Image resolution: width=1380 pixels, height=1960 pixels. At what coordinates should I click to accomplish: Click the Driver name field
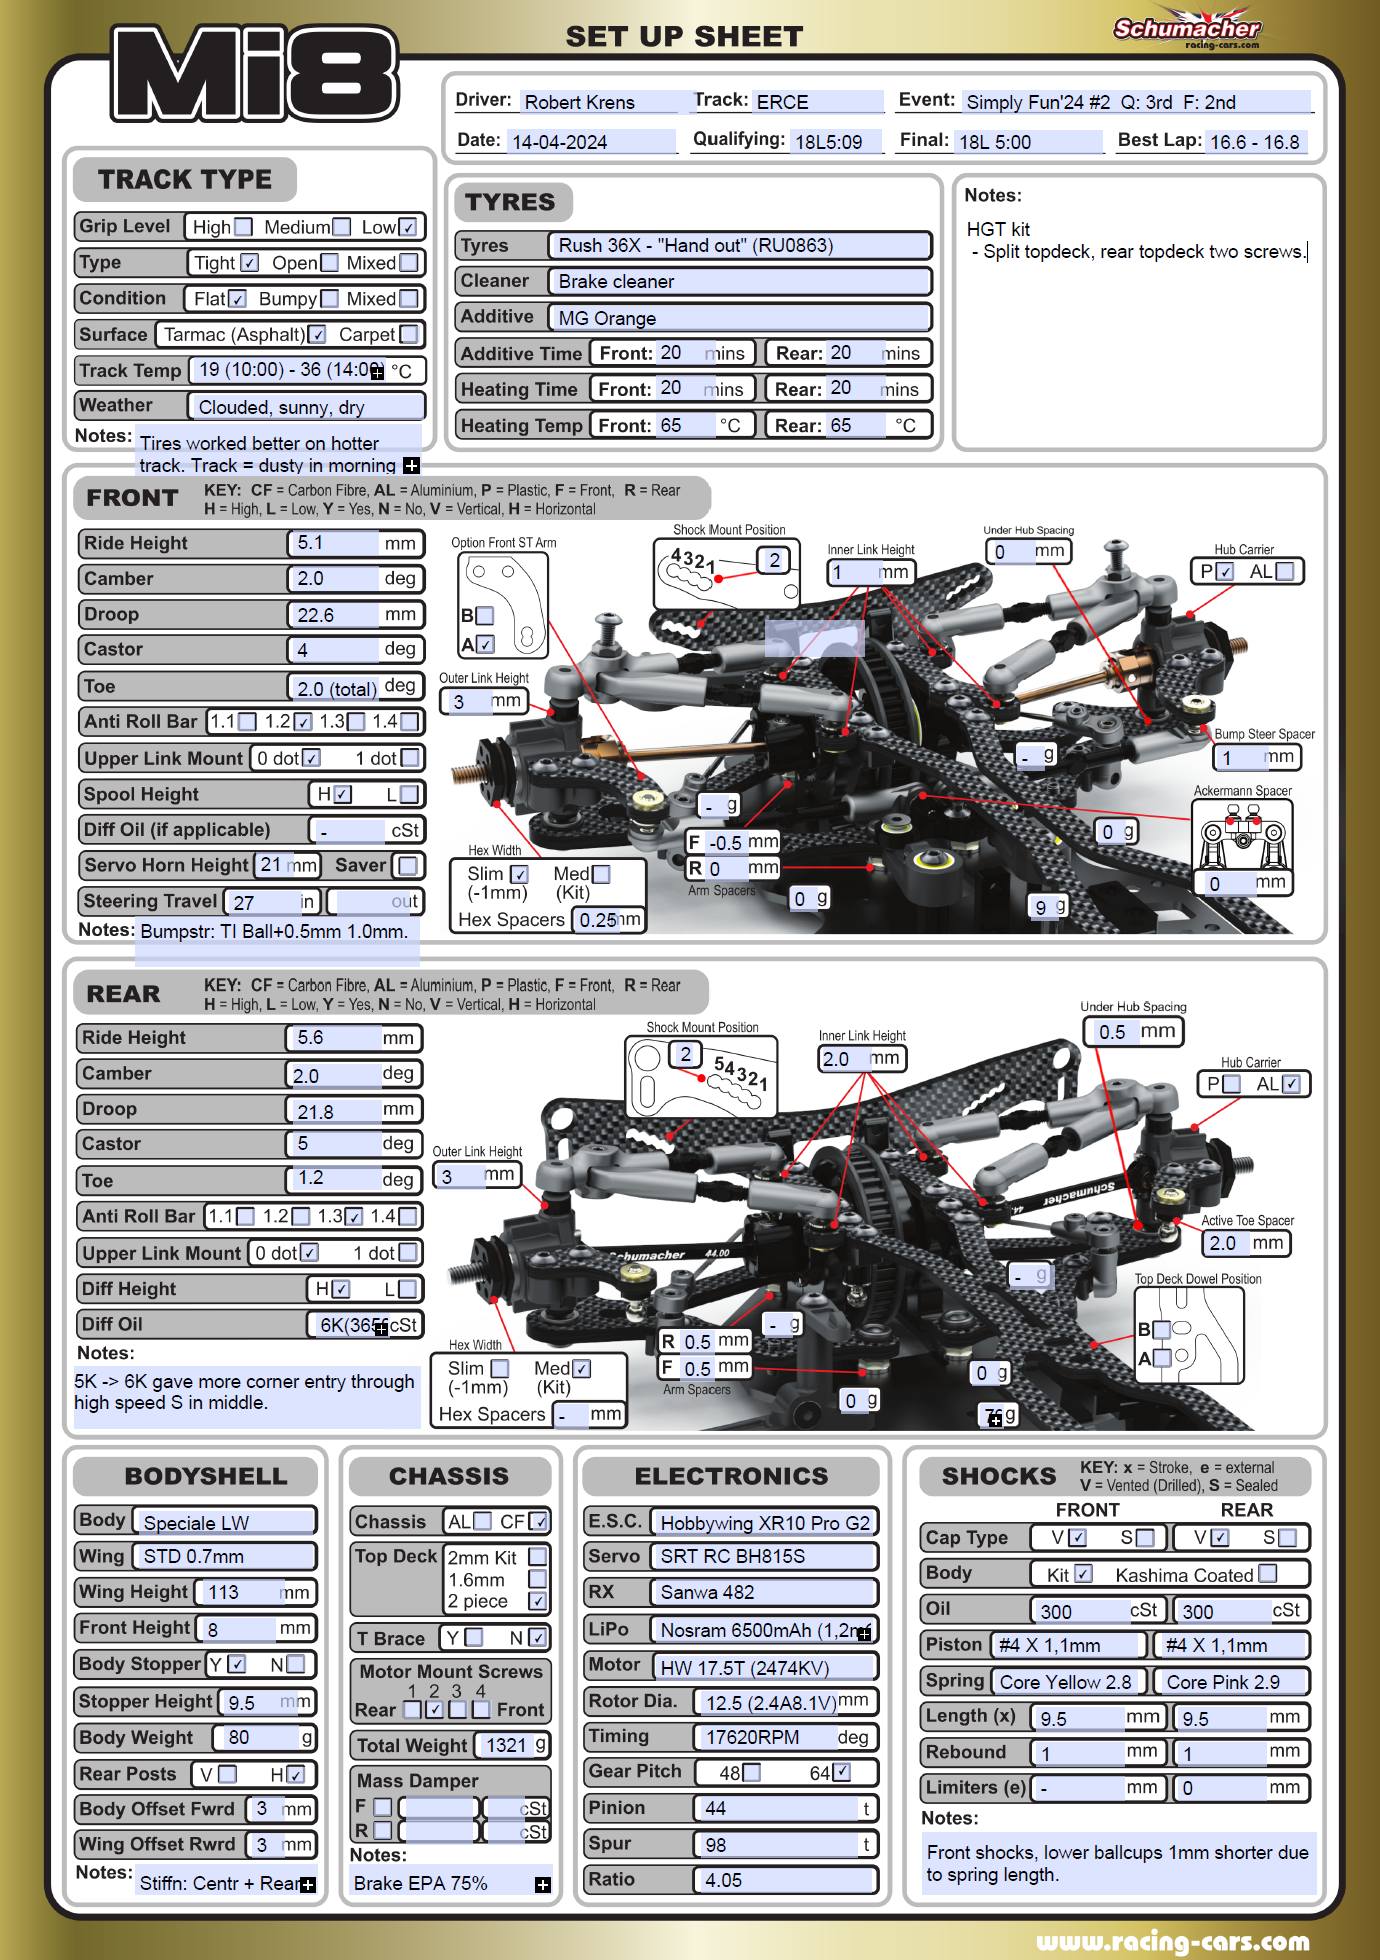tap(598, 102)
